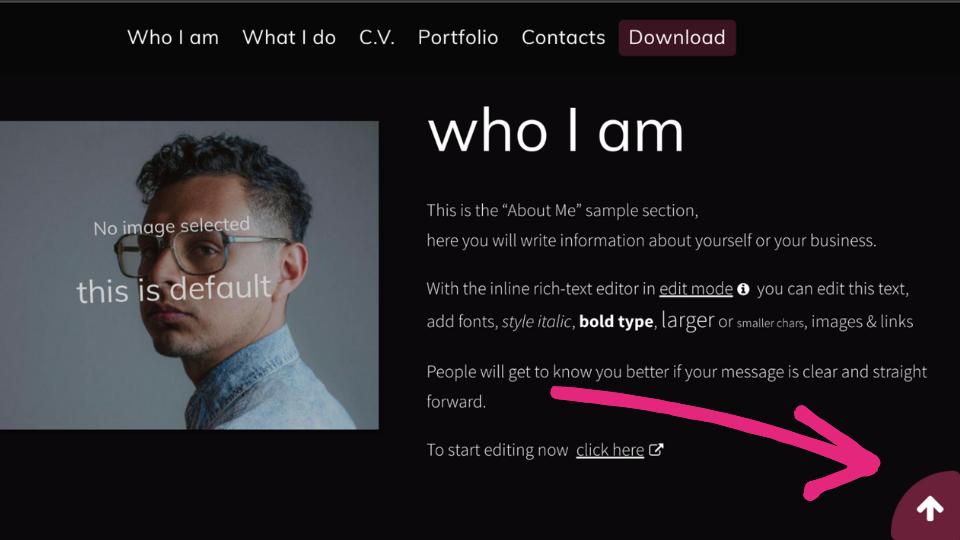
Task: Click the "No image selected" label
Action: coord(171,228)
